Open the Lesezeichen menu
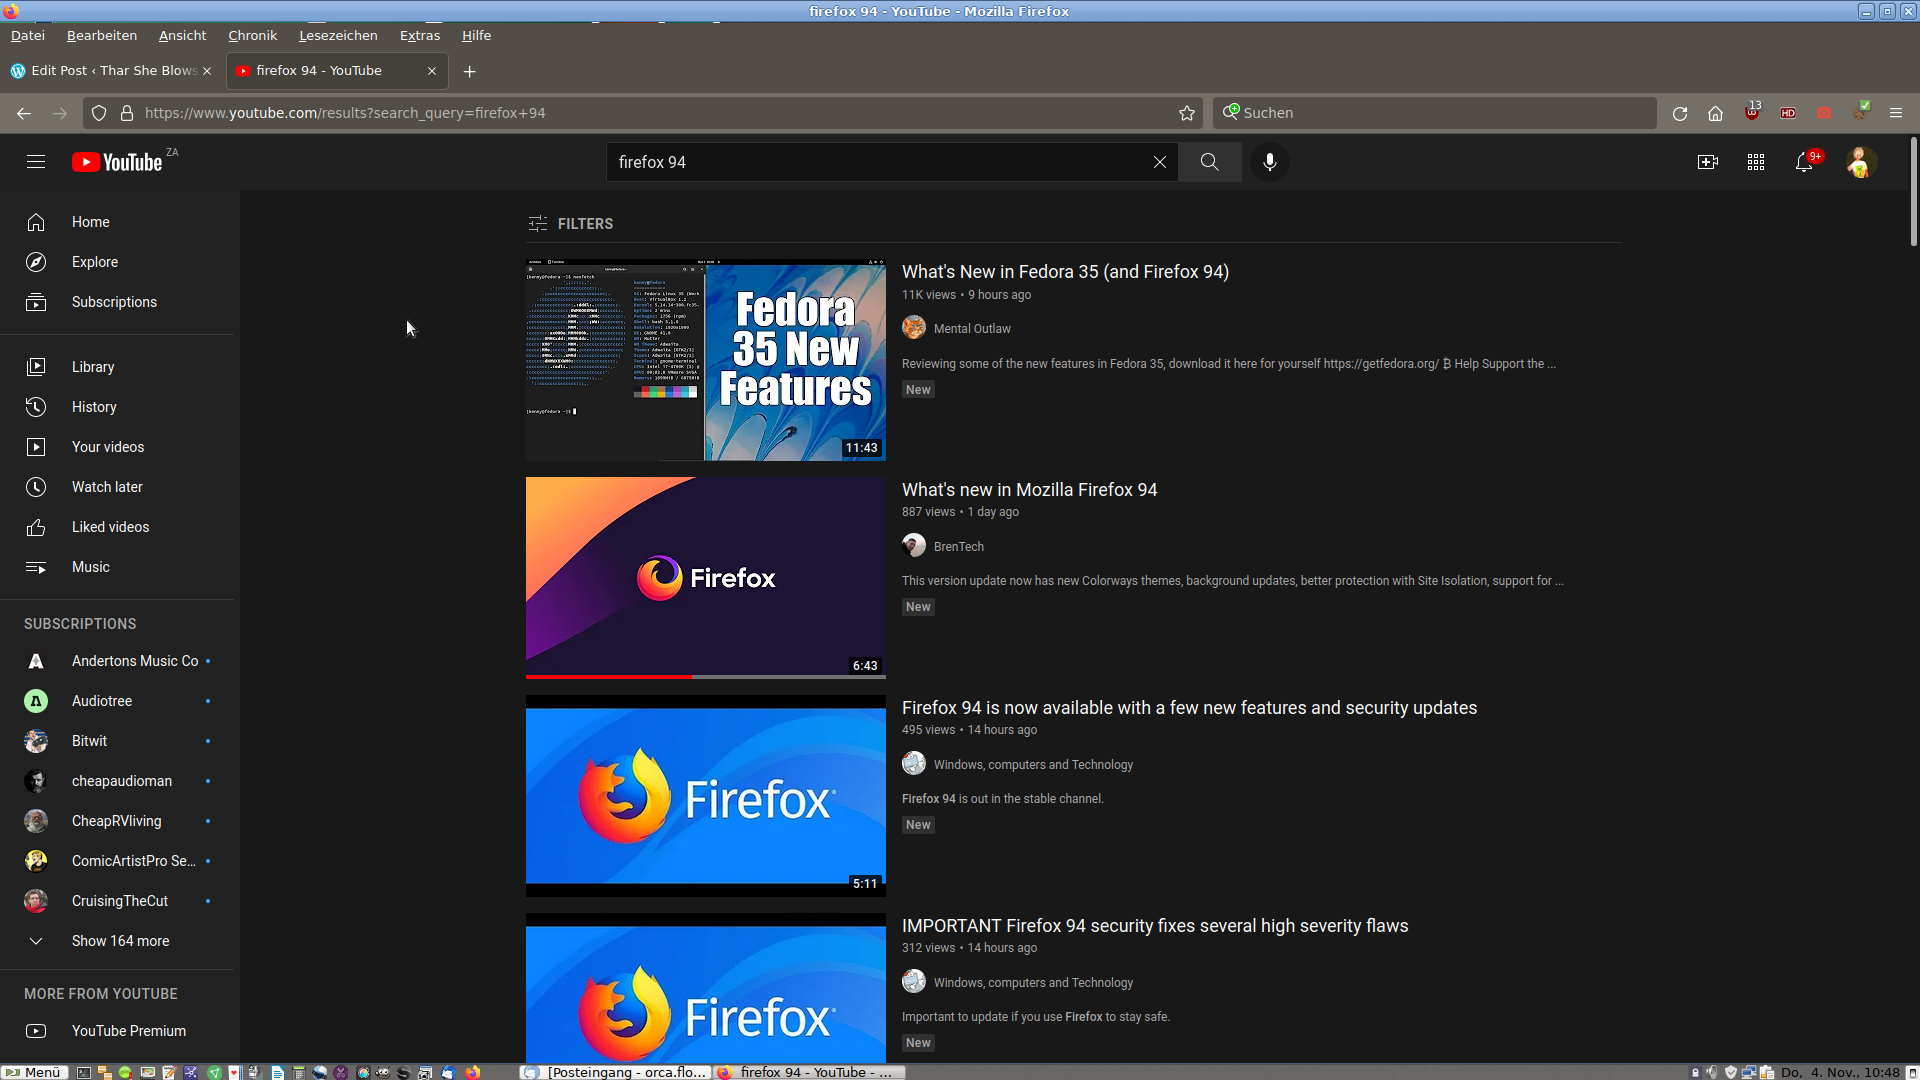This screenshot has width=1920, height=1080. (x=338, y=35)
